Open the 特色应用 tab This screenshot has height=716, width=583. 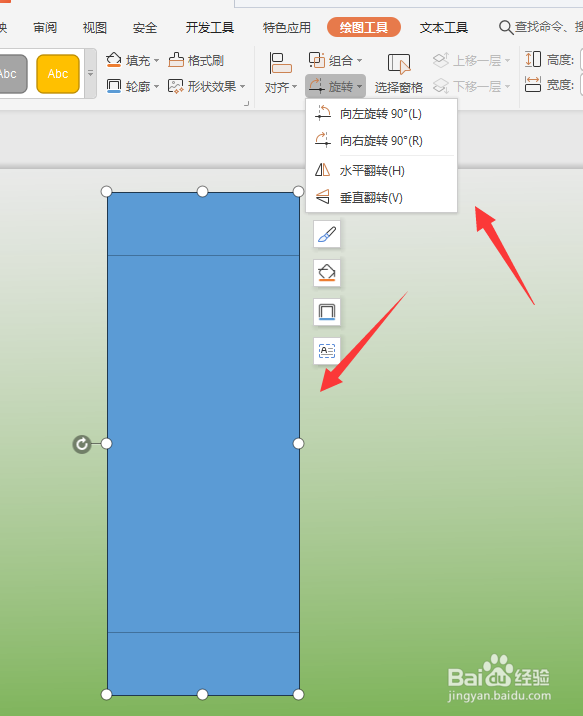tap(286, 28)
